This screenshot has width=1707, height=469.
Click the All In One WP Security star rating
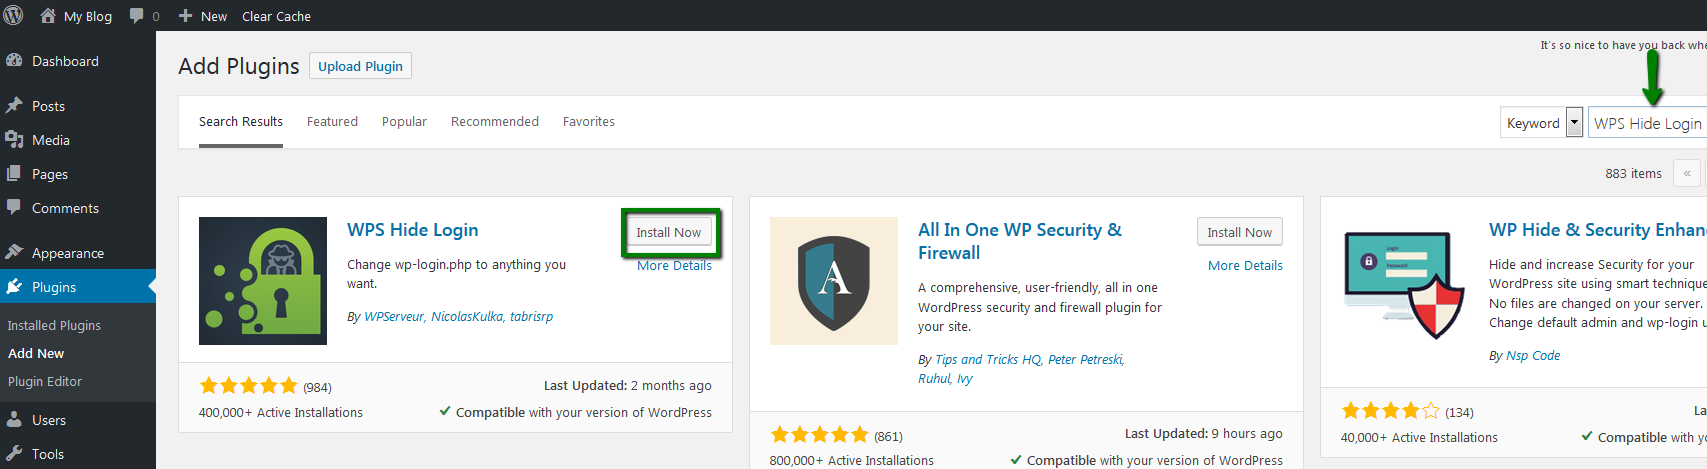pyautogui.click(x=819, y=435)
